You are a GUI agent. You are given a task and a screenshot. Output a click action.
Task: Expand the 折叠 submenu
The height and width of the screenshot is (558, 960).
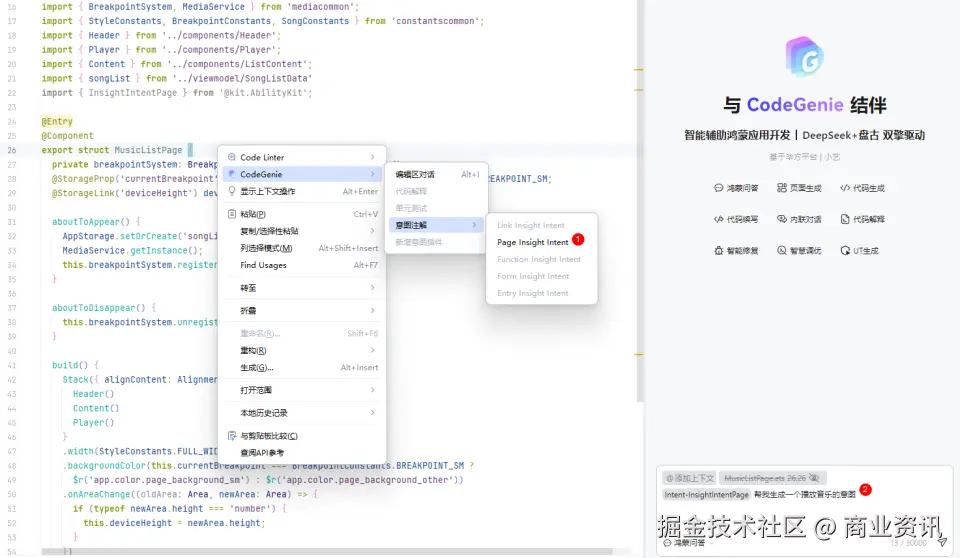pos(302,311)
